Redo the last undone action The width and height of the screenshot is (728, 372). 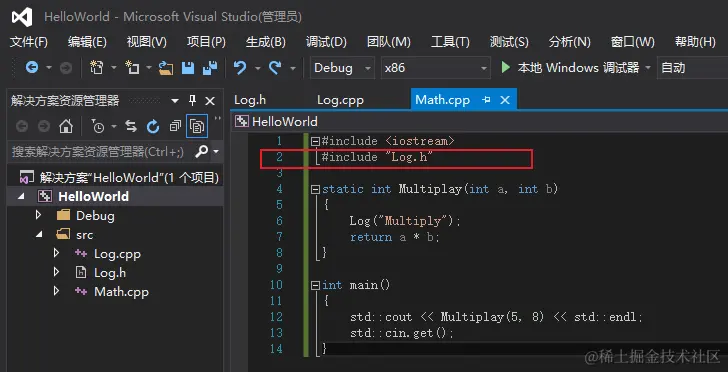click(275, 68)
